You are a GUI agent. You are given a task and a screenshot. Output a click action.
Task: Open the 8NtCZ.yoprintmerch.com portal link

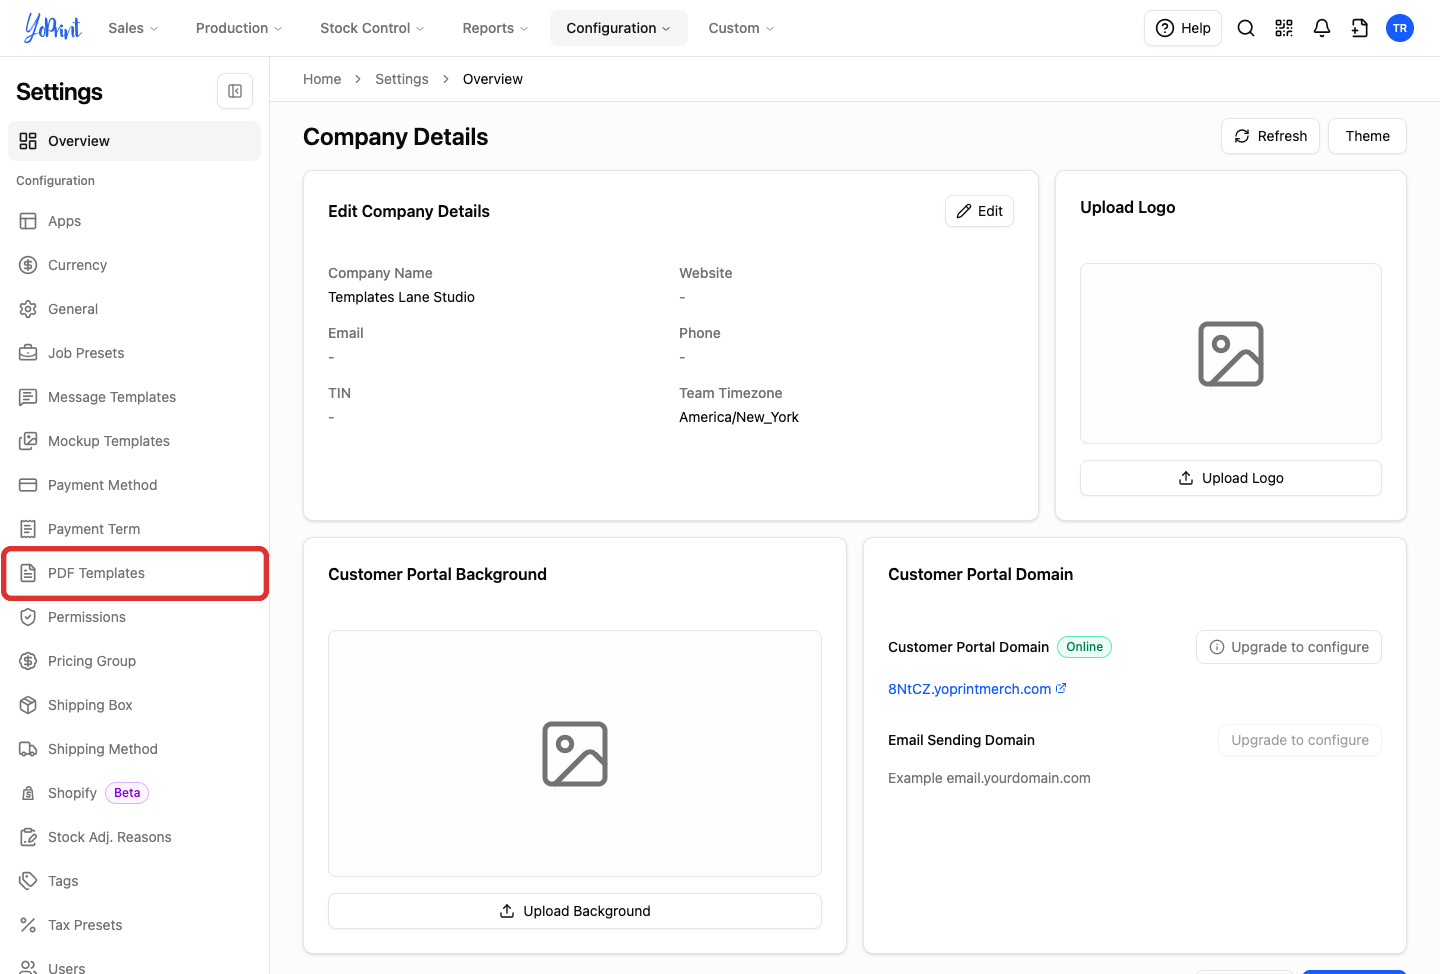(x=977, y=689)
